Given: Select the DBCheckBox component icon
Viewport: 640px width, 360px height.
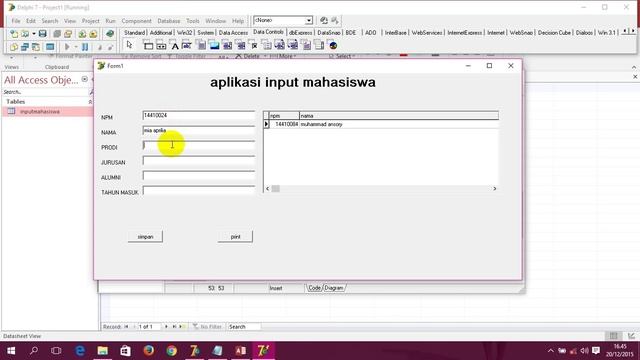Looking at the screenshot, I should [x=253, y=45].
